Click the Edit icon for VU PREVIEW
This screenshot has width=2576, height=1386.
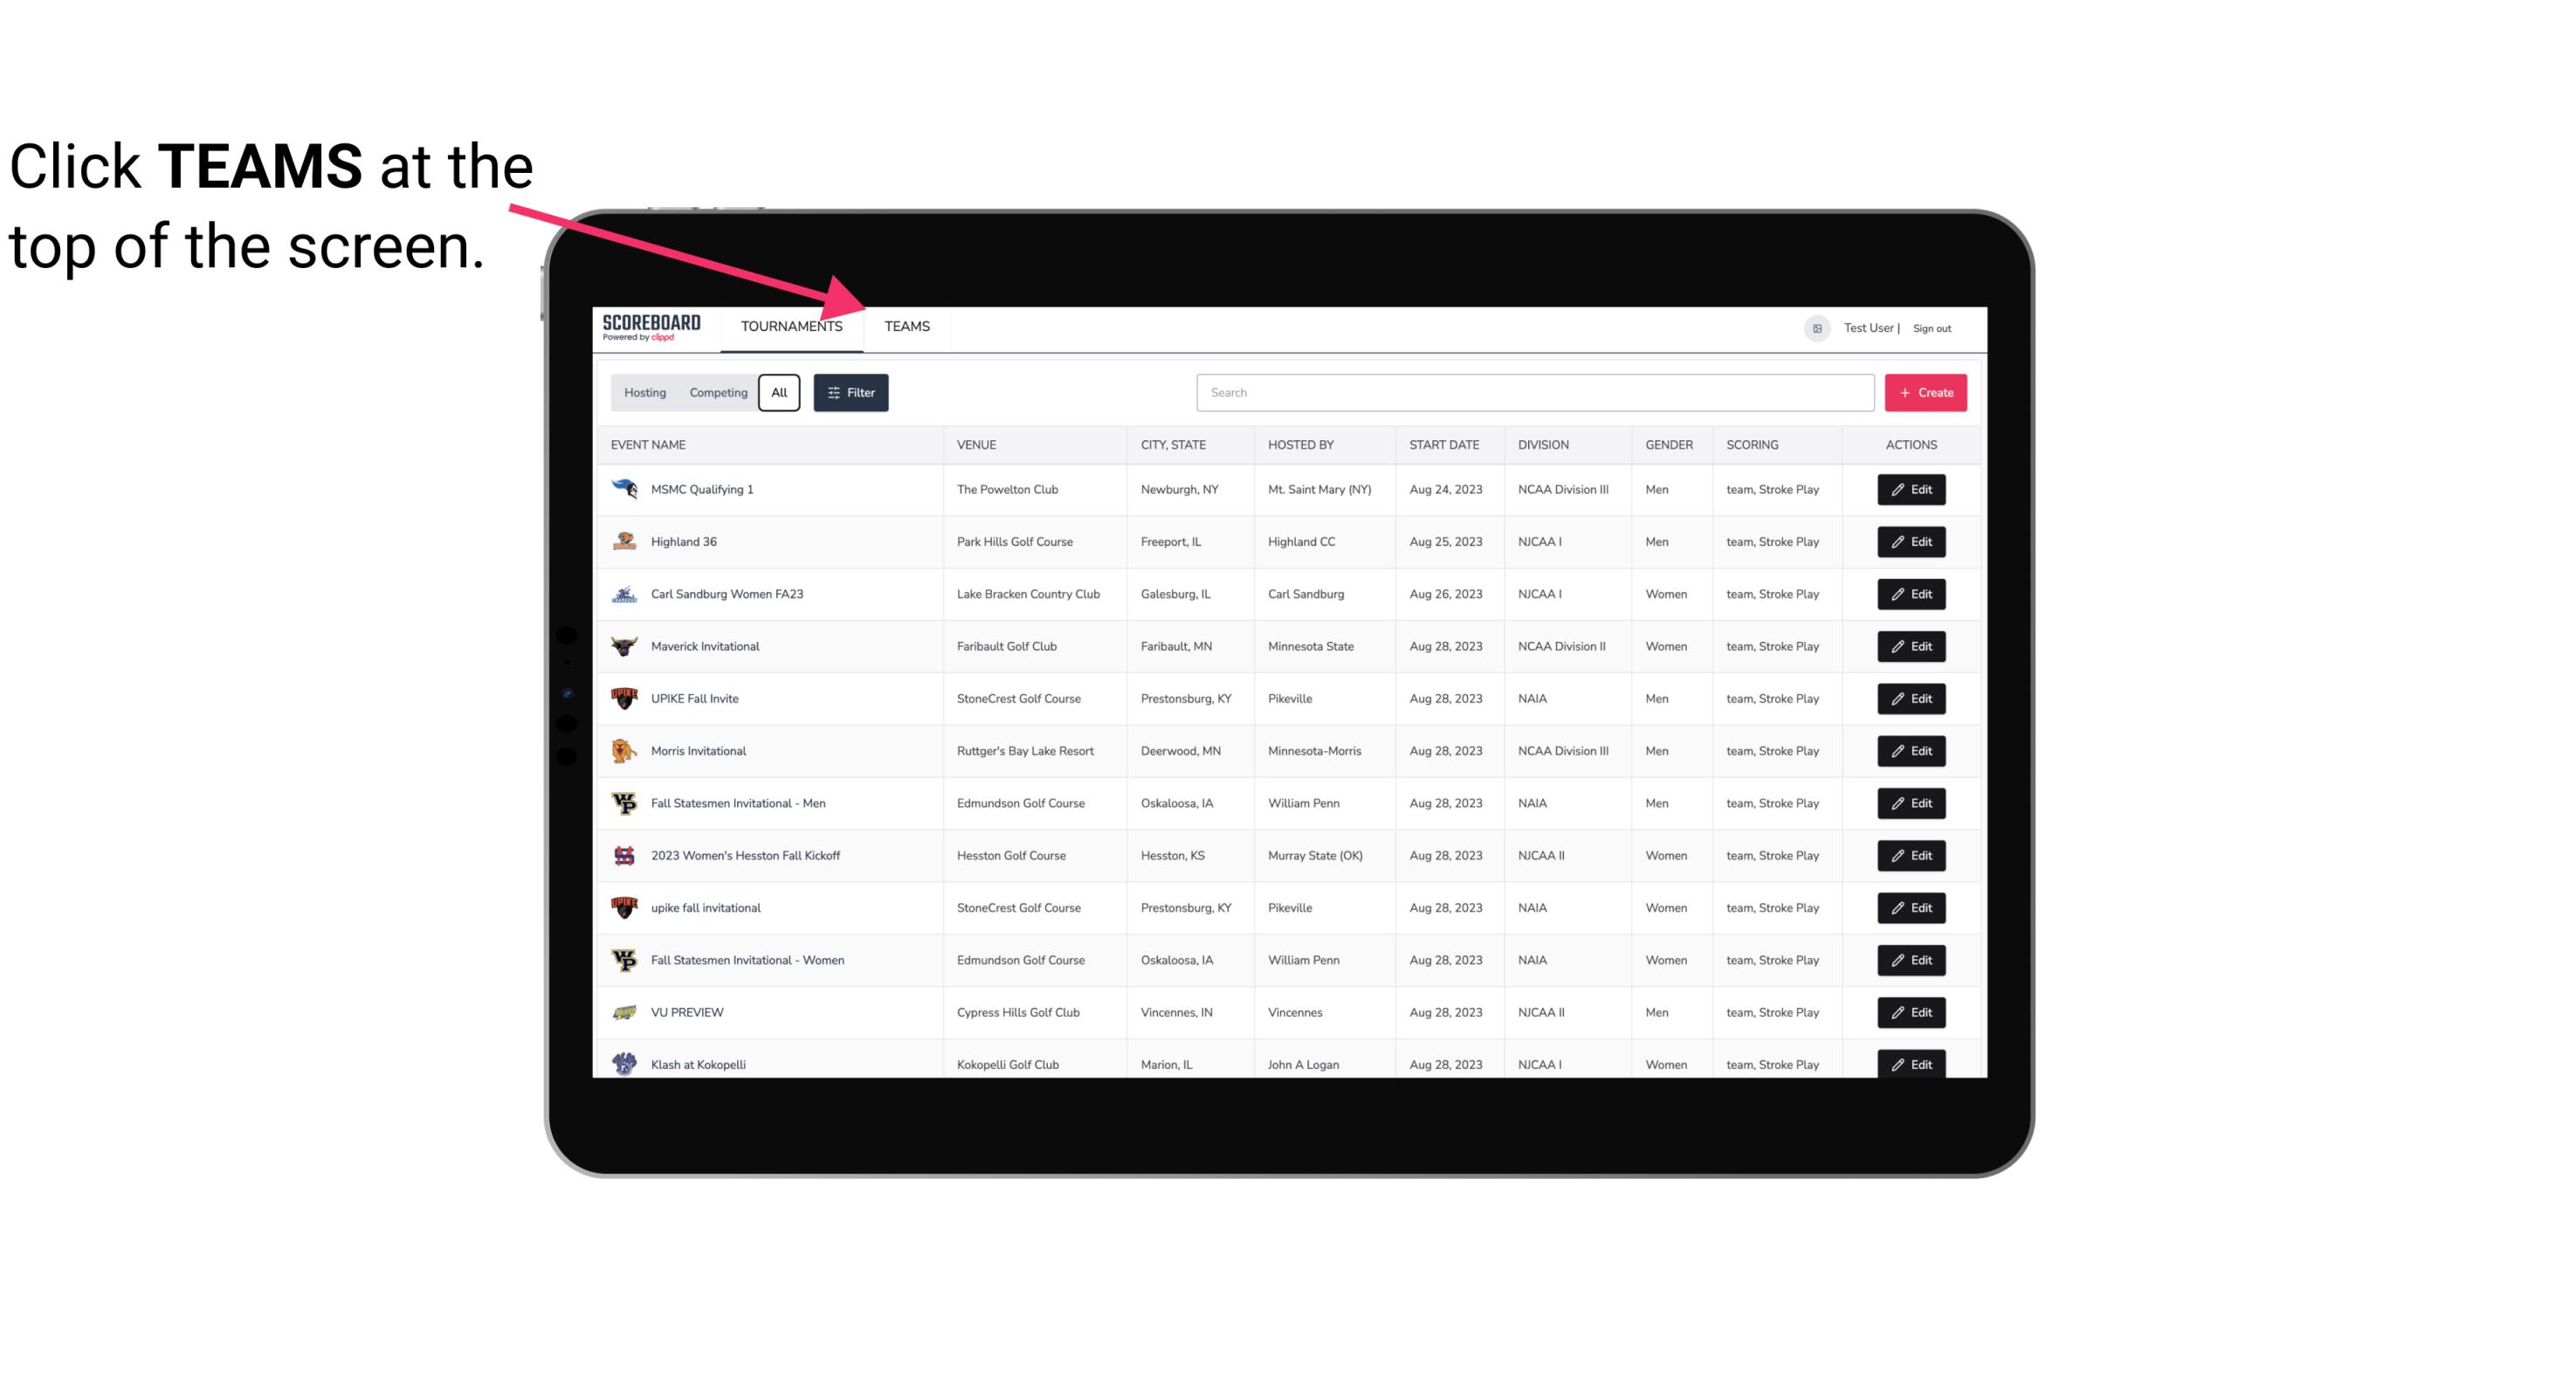[1911, 1010]
